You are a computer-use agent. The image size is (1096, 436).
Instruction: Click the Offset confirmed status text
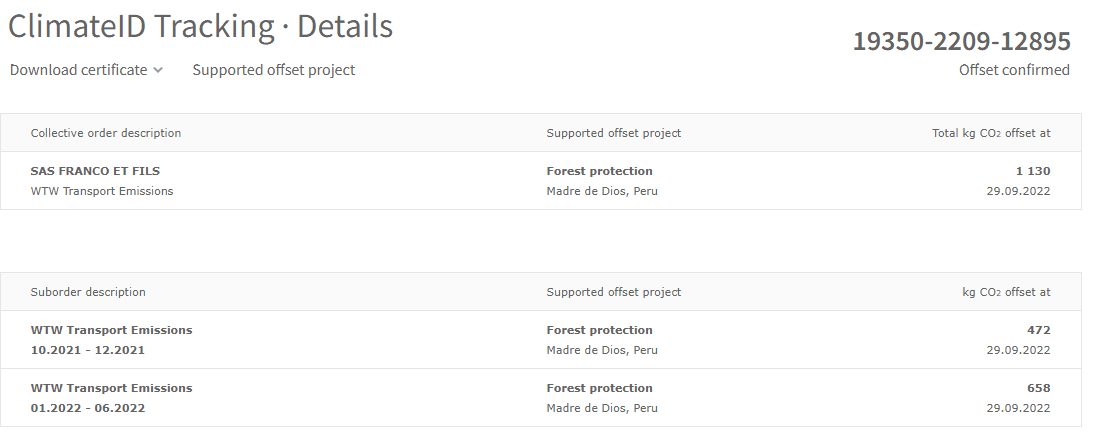click(1014, 70)
